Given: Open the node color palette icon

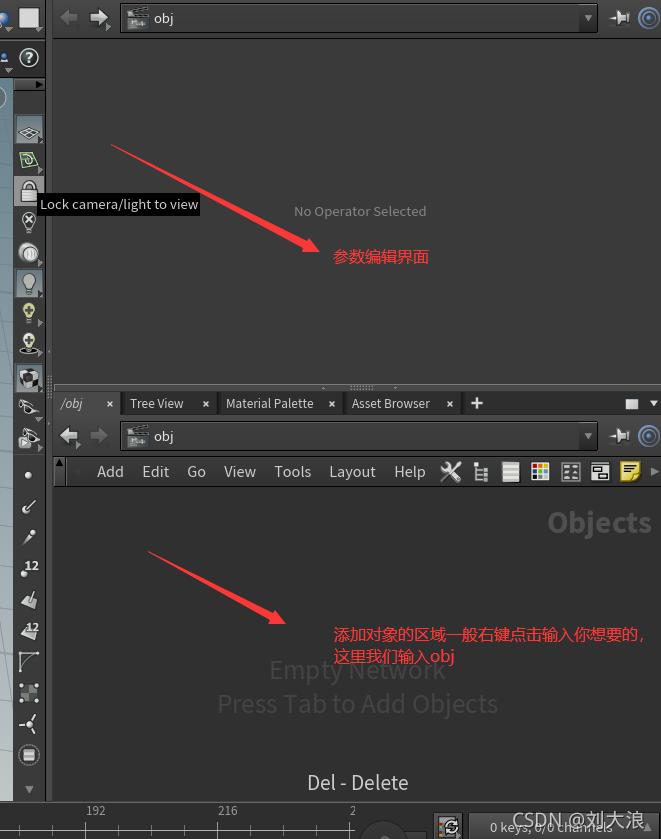Looking at the screenshot, I should point(540,472).
